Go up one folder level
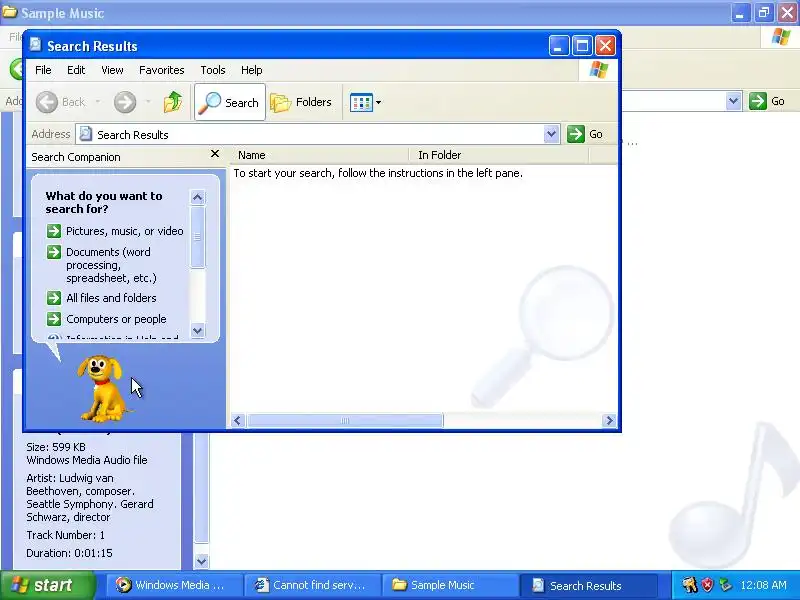The image size is (800, 600). (x=173, y=102)
